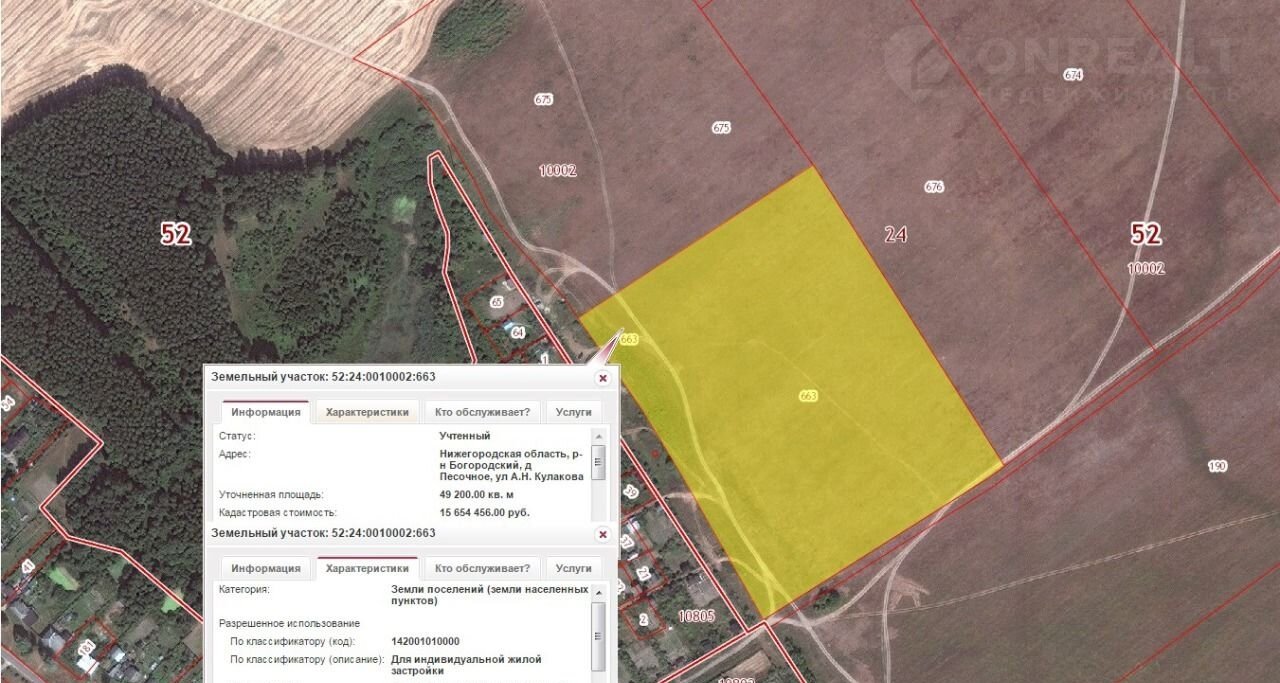The width and height of the screenshot is (1280, 683).
Task: Select parcel 674 marker on the map
Action: [x=1073, y=75]
